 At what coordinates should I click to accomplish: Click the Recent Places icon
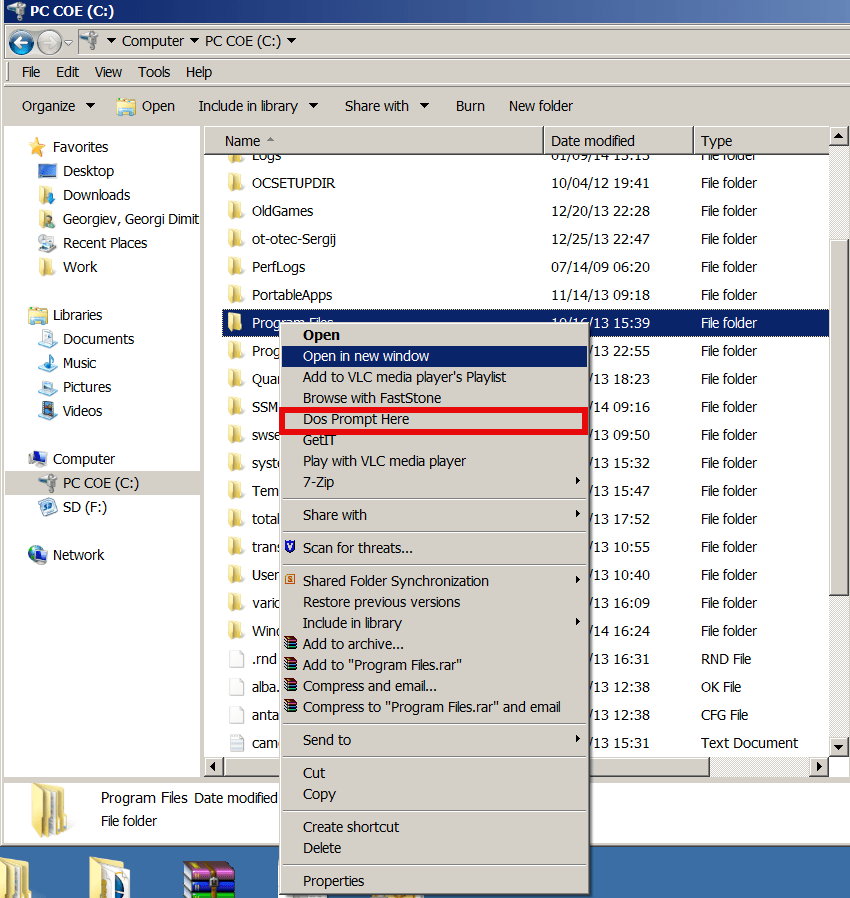(x=47, y=243)
